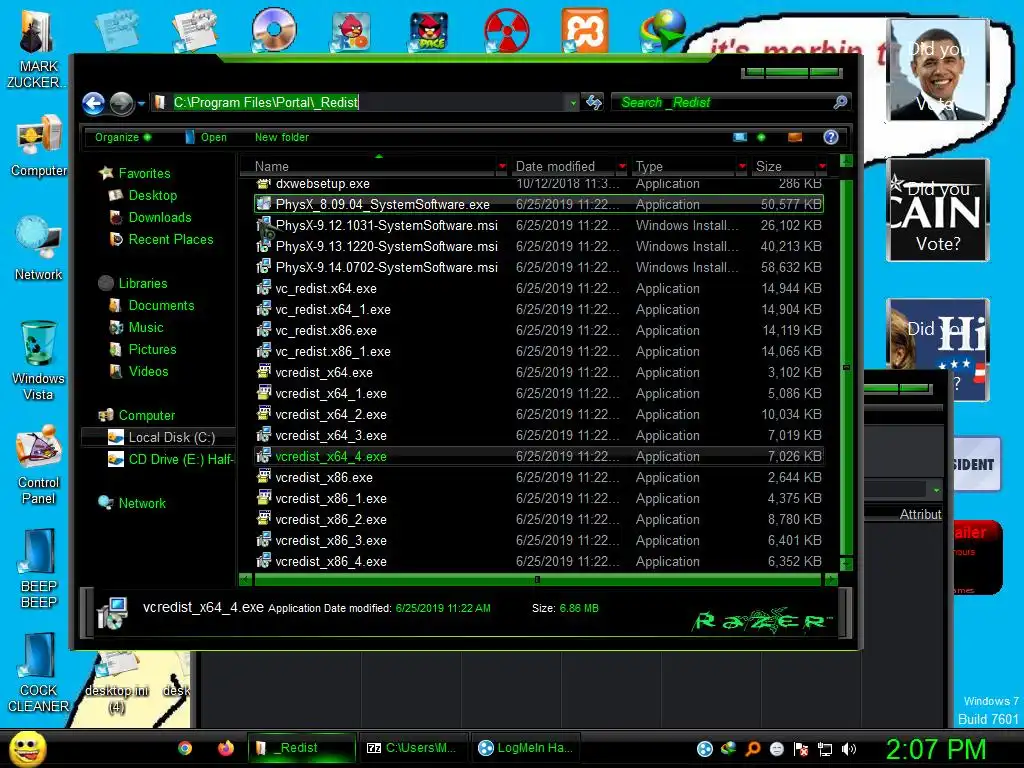Image resolution: width=1024 pixels, height=768 pixels.
Task: Select CD Drive (E:) in navigation pane
Action: click(170, 460)
